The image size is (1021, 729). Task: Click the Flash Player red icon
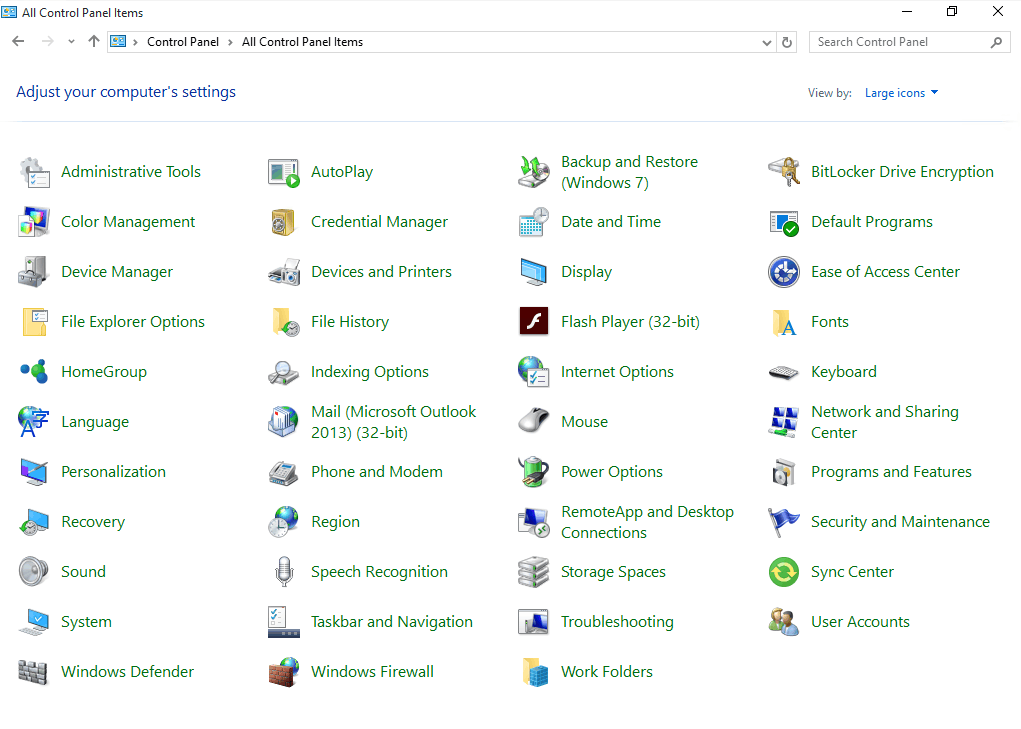pyautogui.click(x=534, y=322)
